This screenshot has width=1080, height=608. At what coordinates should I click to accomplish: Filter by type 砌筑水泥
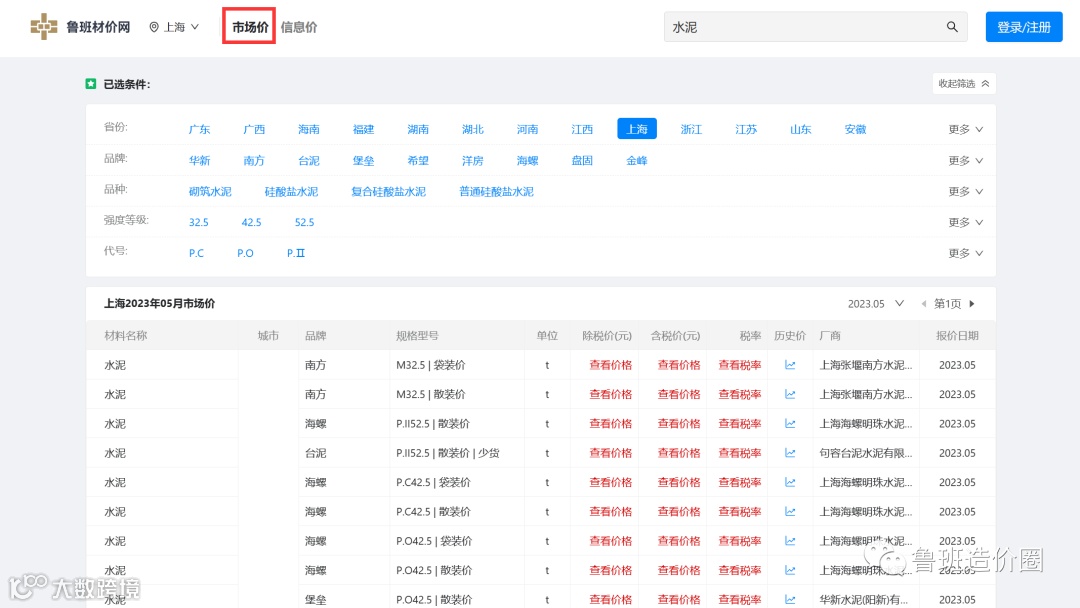point(210,191)
